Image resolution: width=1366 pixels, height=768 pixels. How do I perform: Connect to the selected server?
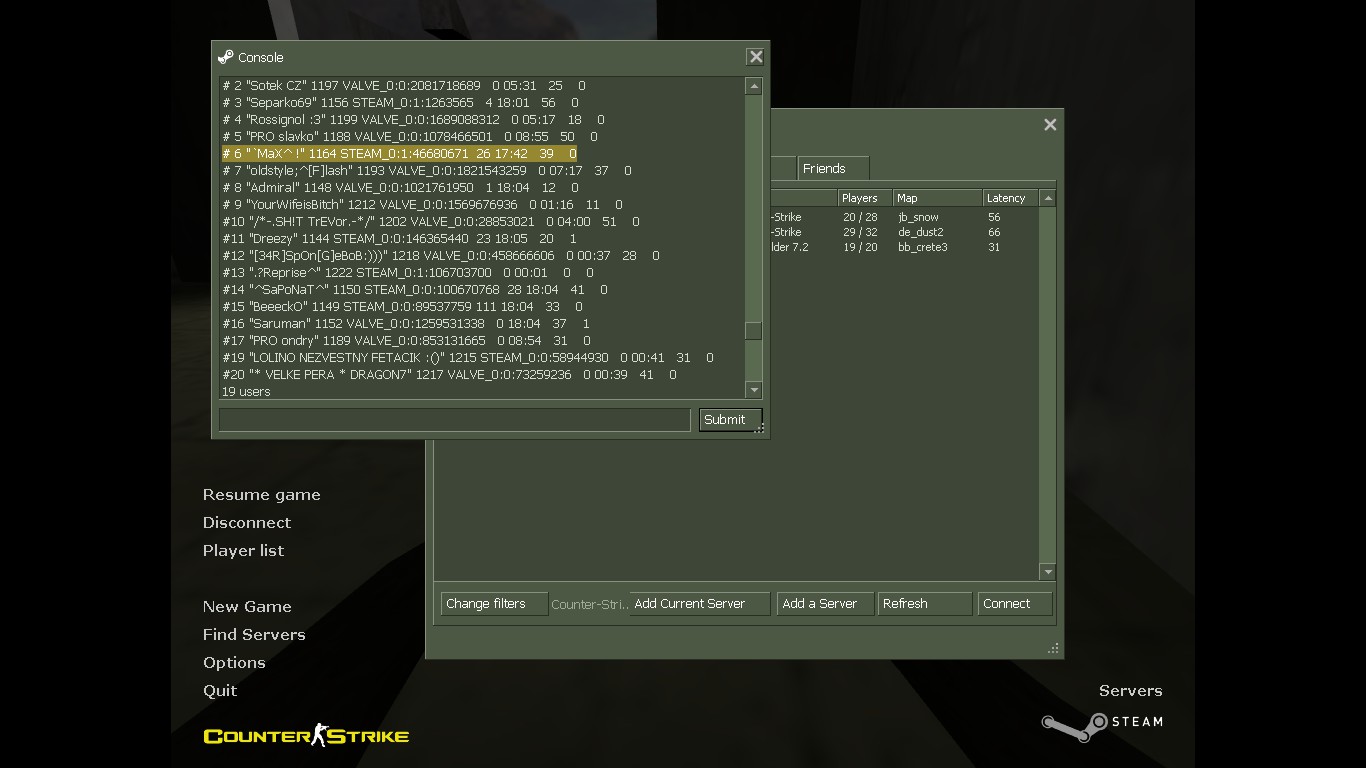[x=1014, y=604]
